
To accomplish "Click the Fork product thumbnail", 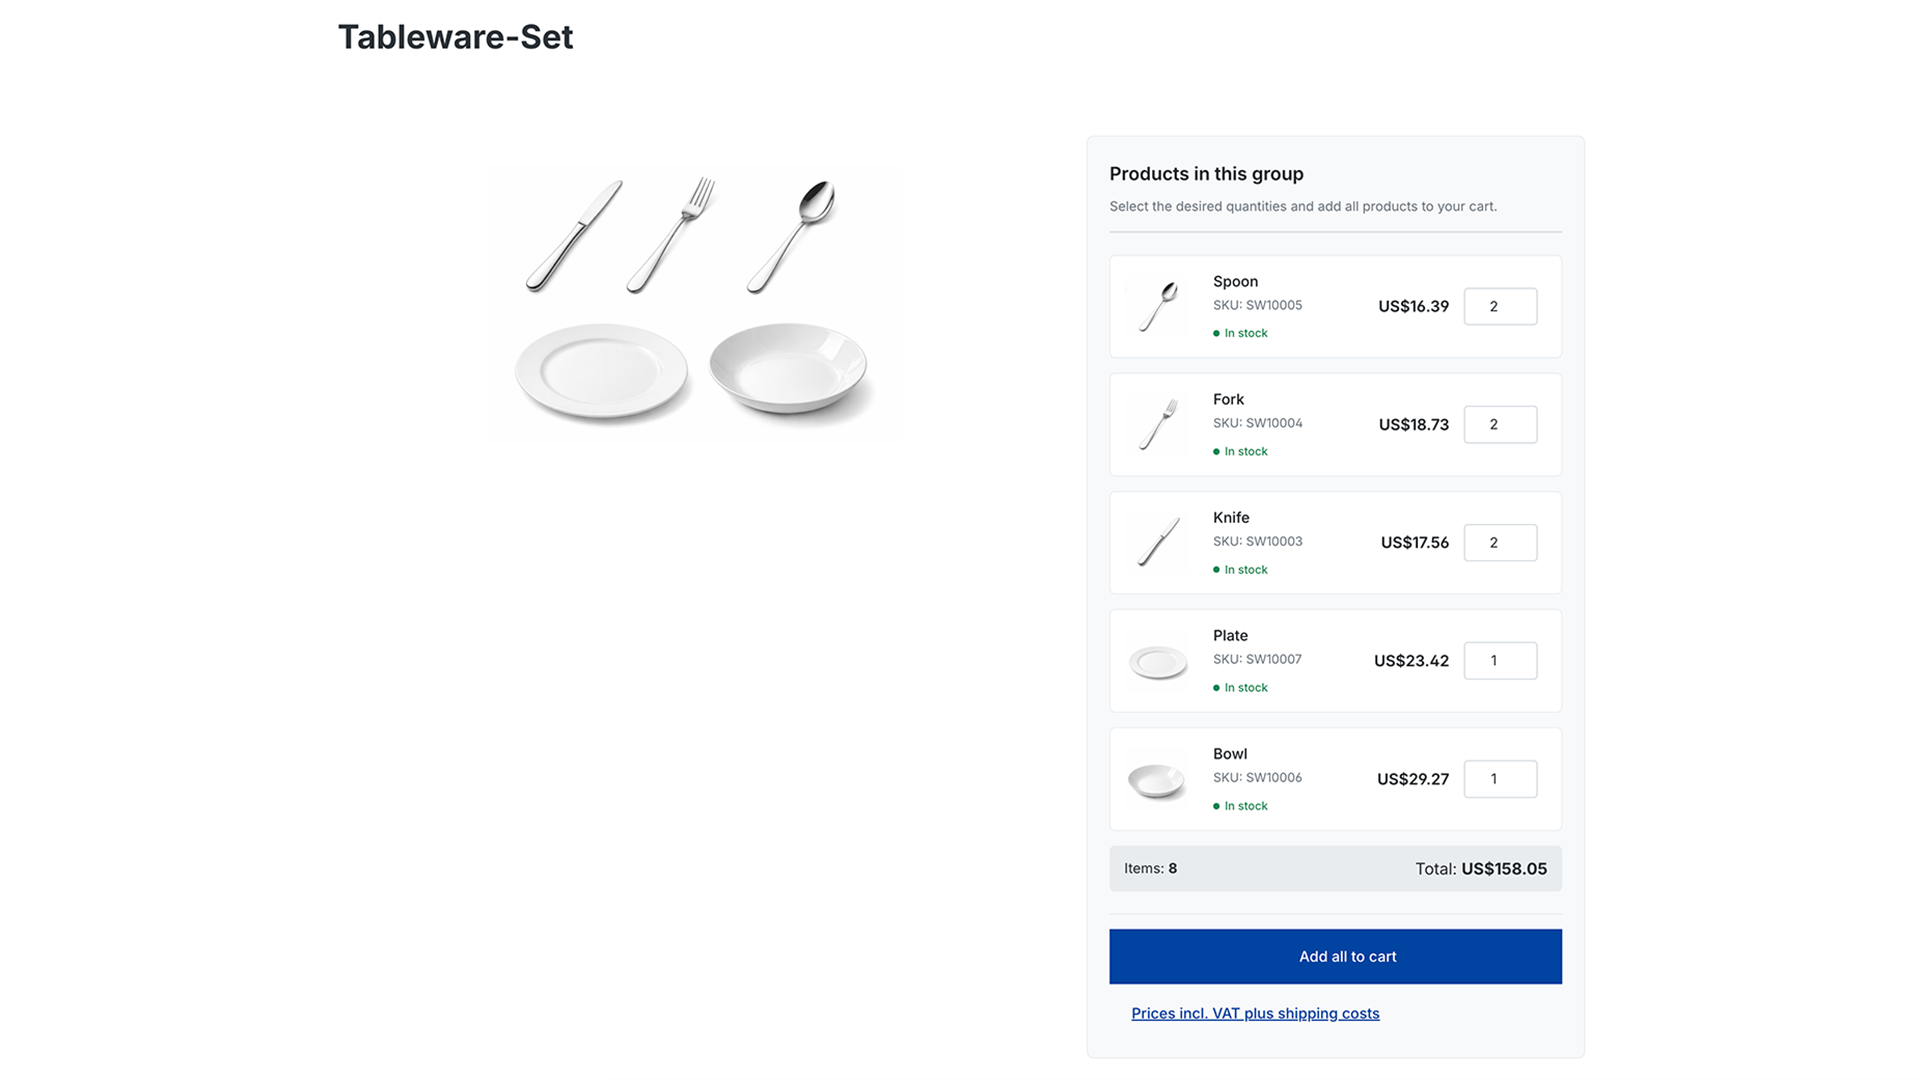I will (x=1158, y=424).
